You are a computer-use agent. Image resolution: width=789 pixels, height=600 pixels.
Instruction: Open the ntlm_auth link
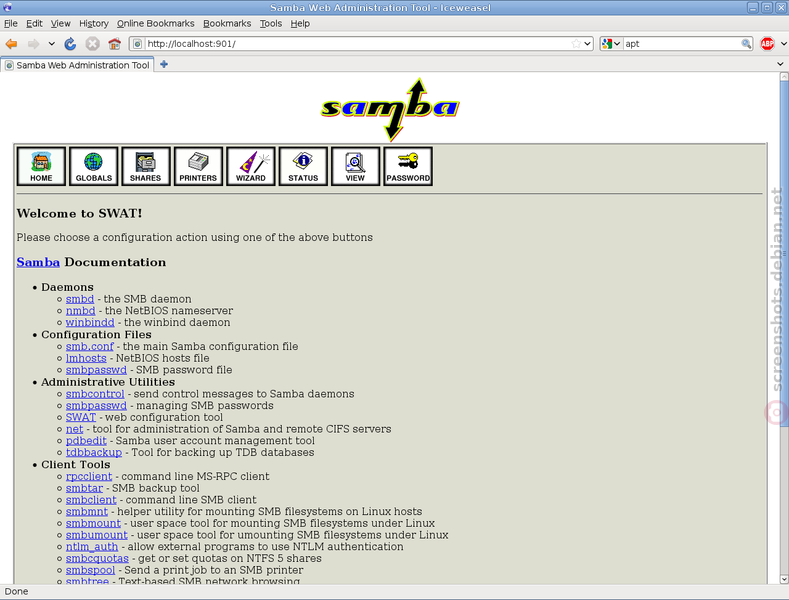(92, 547)
